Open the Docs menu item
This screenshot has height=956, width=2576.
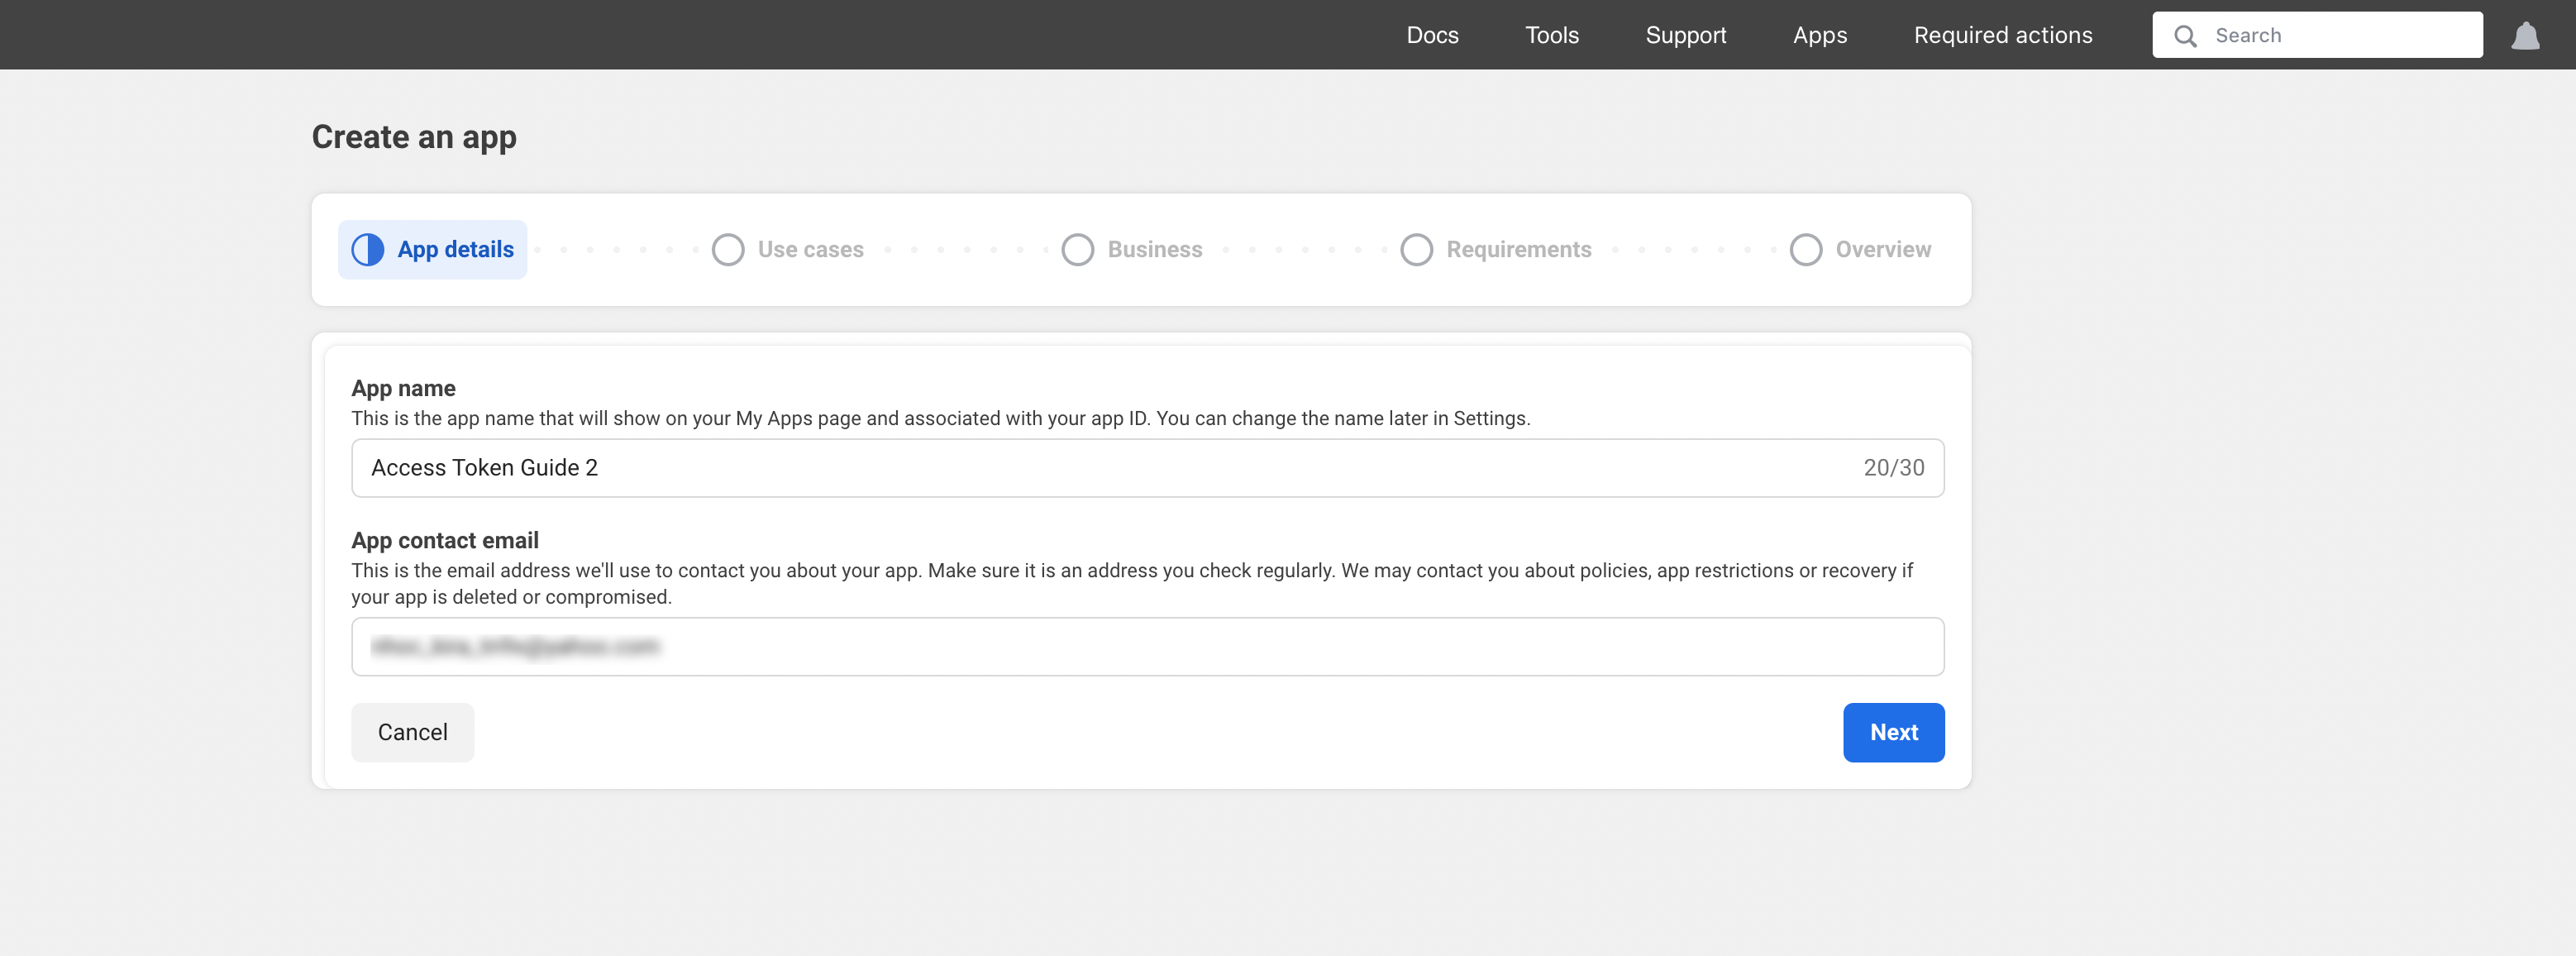point(1432,36)
